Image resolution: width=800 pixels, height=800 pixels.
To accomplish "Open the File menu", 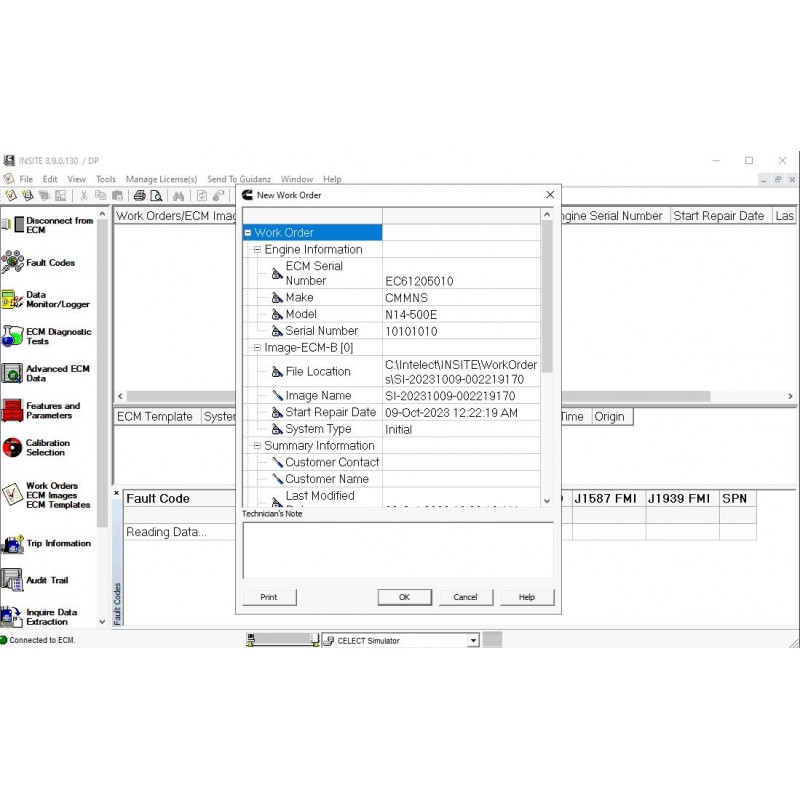I will [26, 179].
